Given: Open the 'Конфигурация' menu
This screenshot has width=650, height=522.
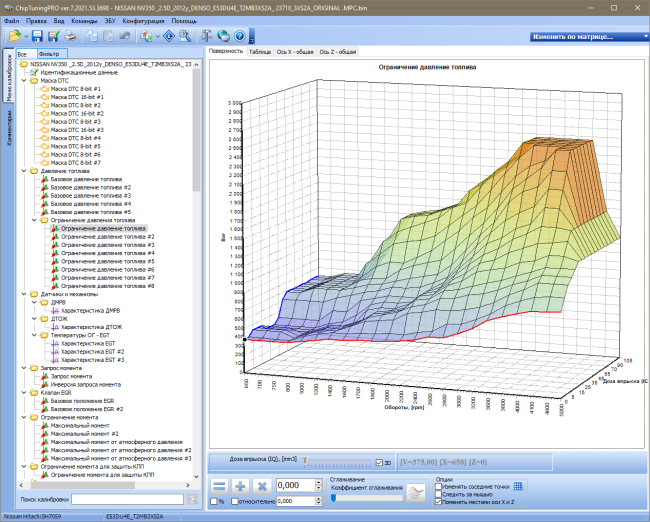Looking at the screenshot, I should click(143, 21).
